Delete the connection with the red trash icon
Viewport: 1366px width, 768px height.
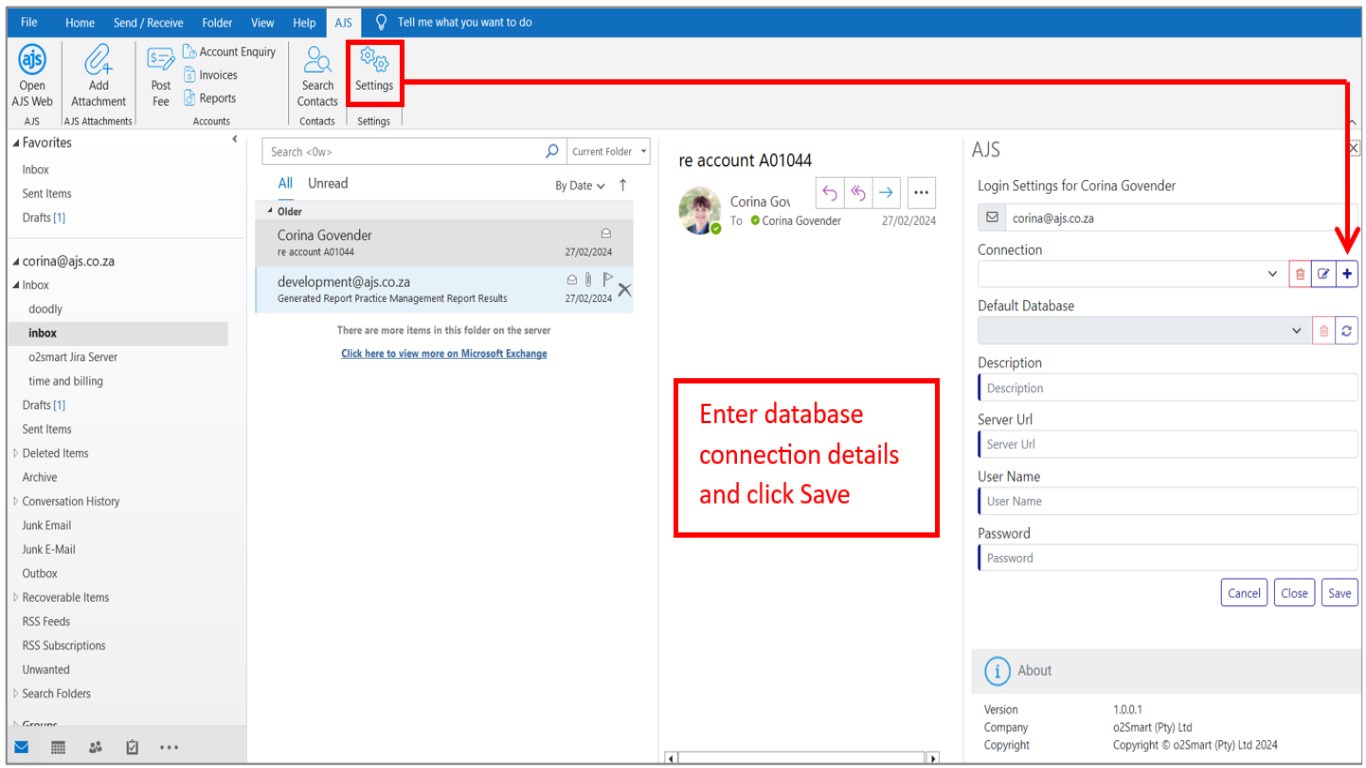click(x=1300, y=274)
